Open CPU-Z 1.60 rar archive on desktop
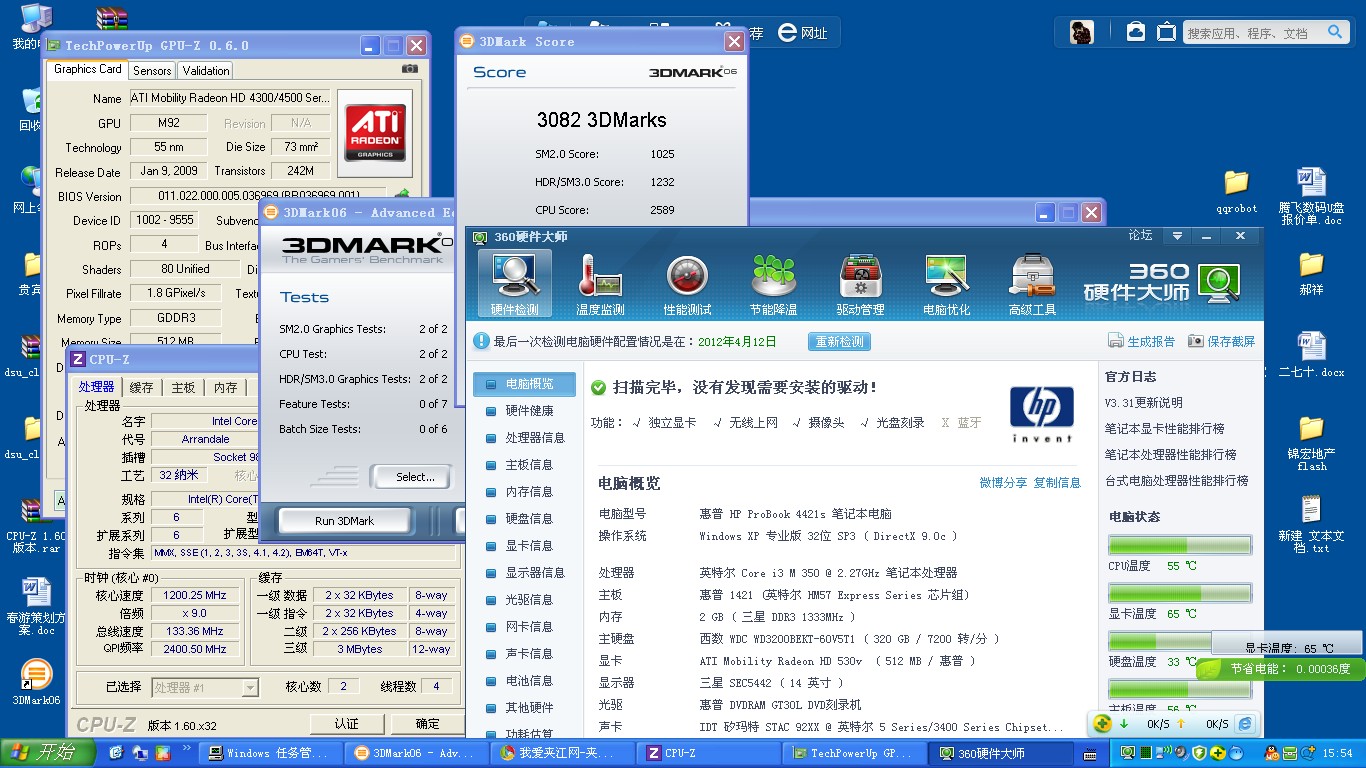The image size is (1366, 768). (36, 526)
